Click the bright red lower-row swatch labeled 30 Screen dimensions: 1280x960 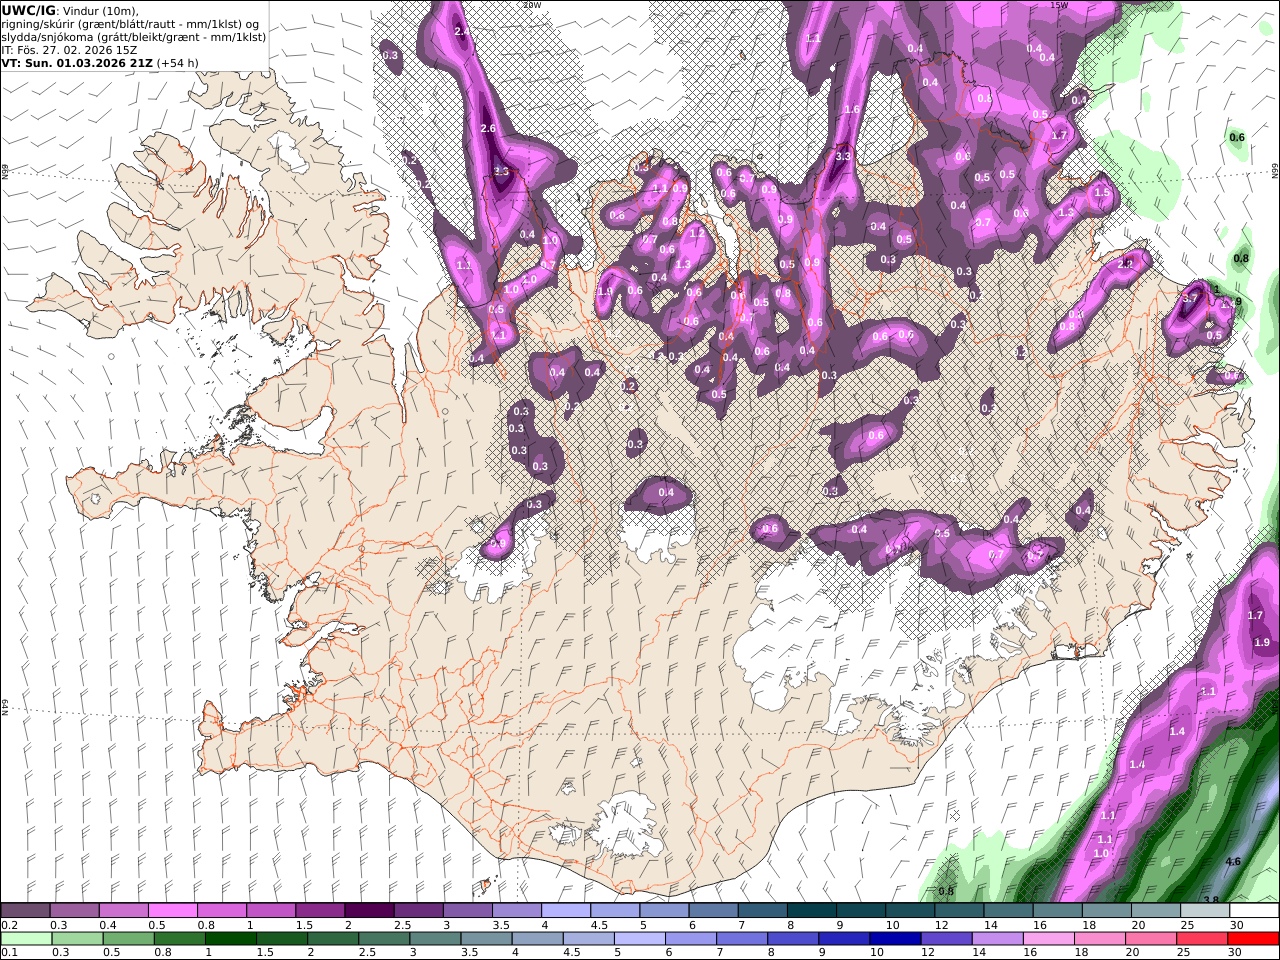click(x=1252, y=939)
